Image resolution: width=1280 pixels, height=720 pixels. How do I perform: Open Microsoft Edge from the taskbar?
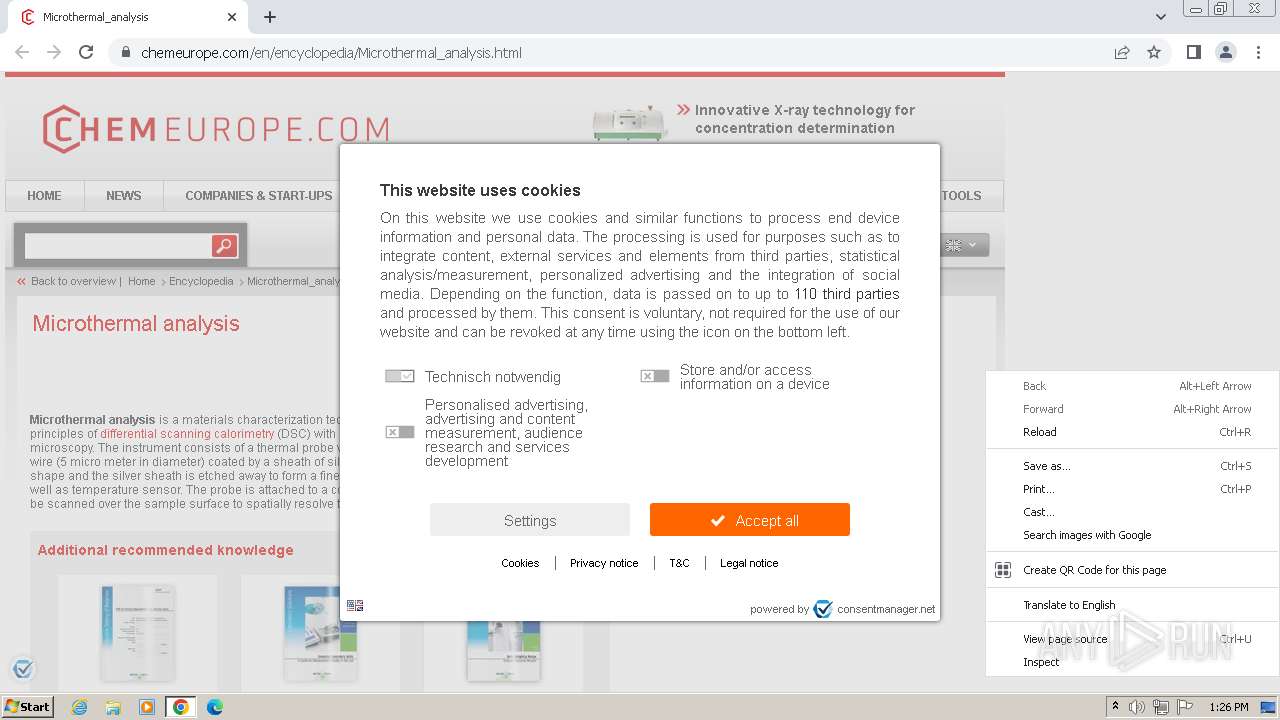tap(214, 707)
